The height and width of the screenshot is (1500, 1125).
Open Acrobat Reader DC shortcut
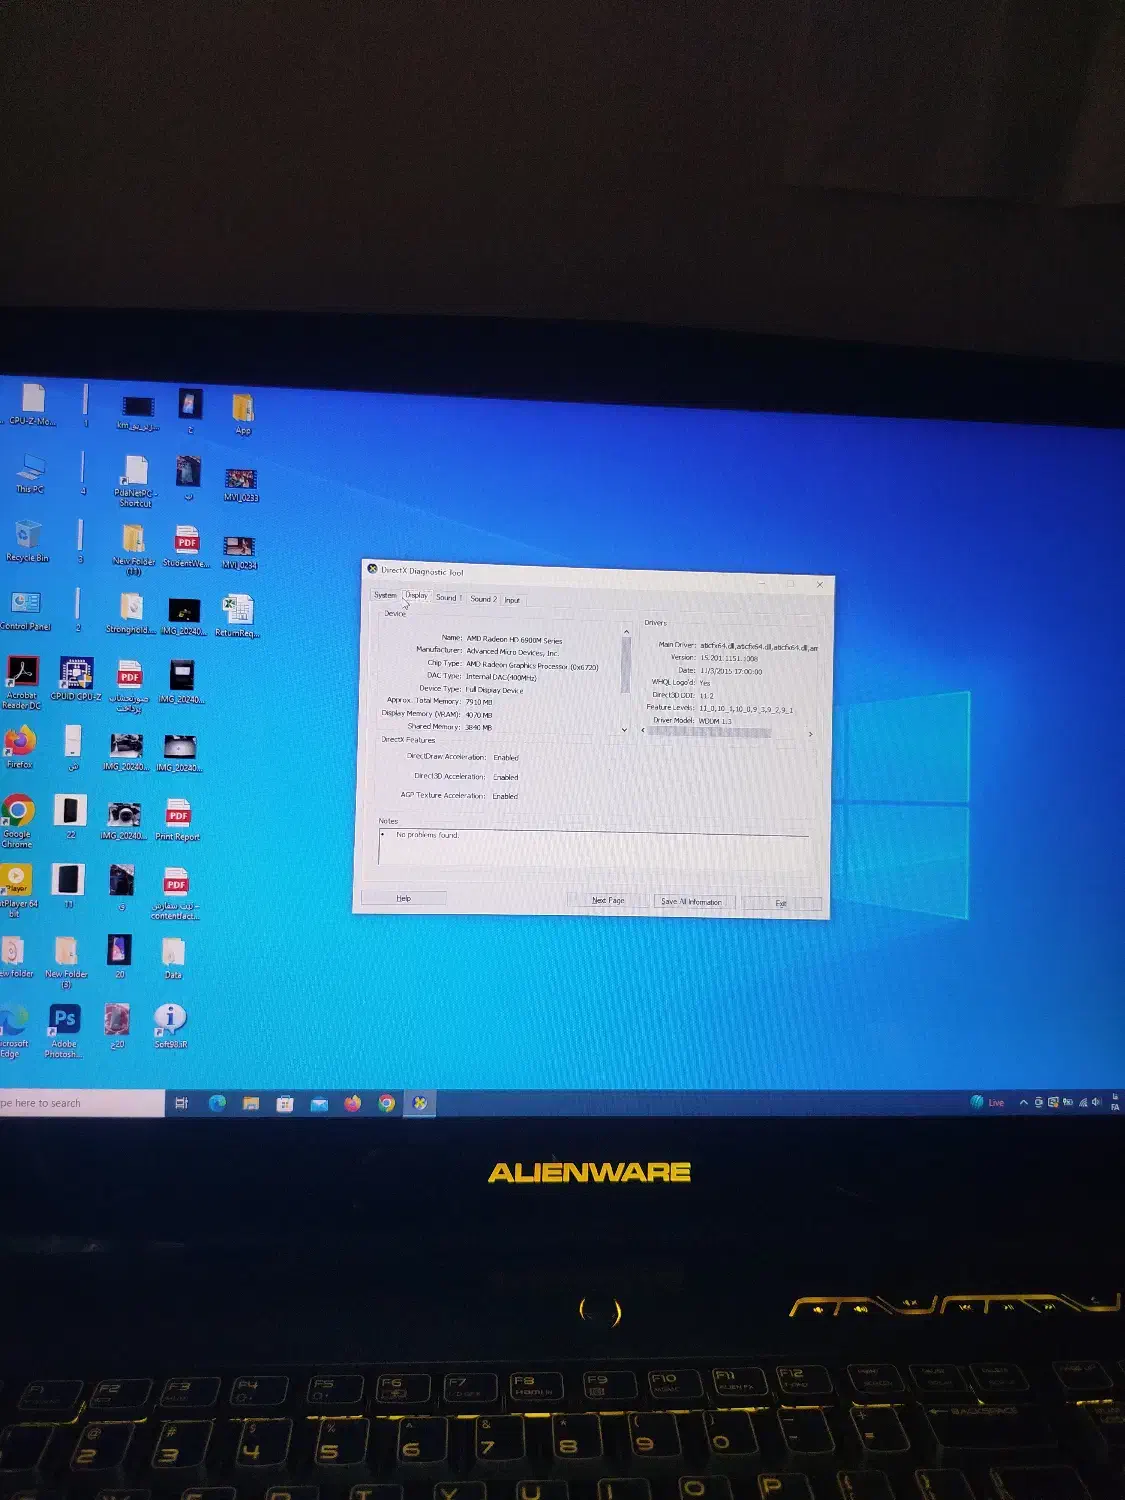point(22,672)
